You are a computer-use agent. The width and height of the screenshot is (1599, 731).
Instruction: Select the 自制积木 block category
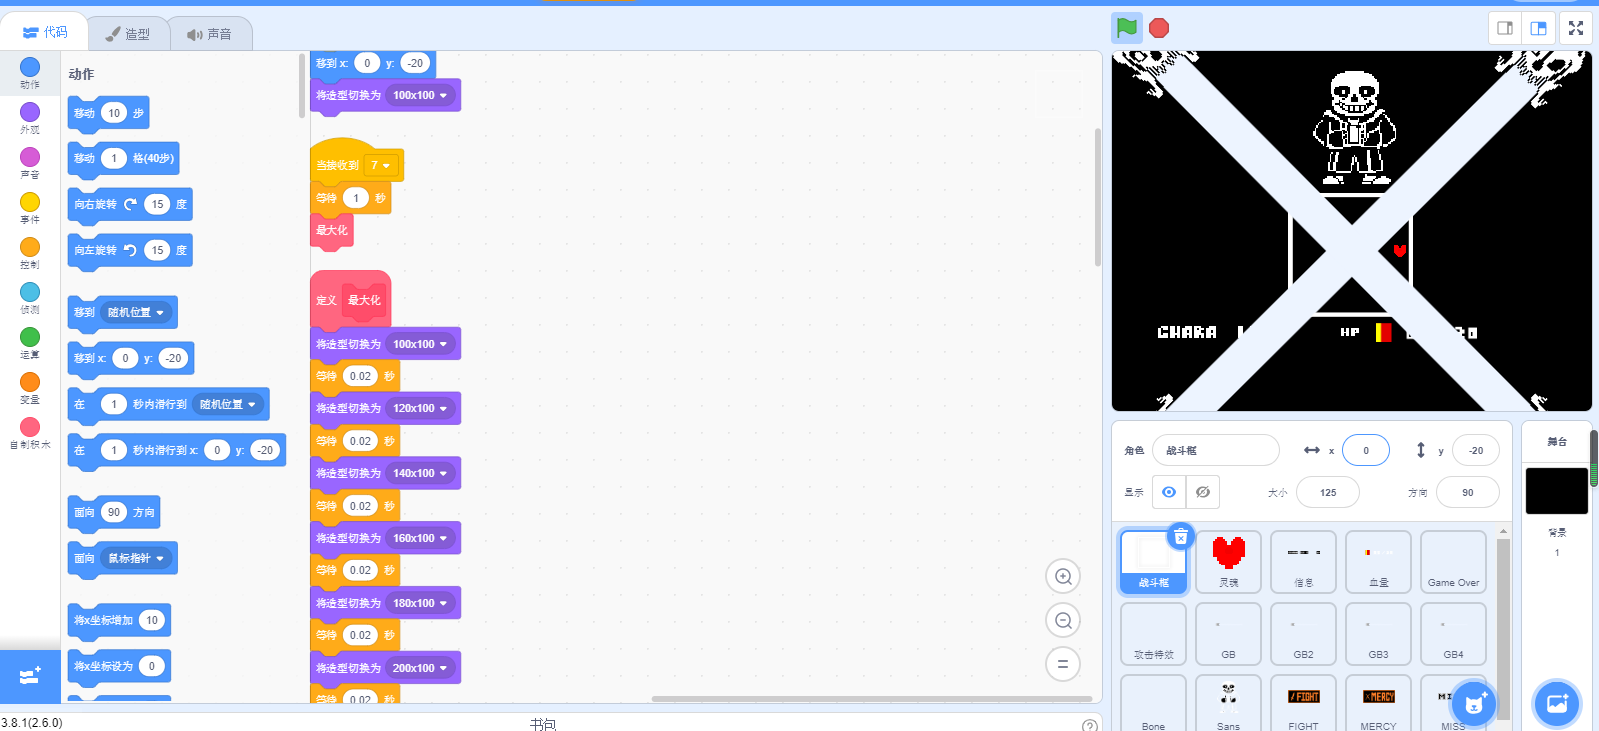[30, 433]
